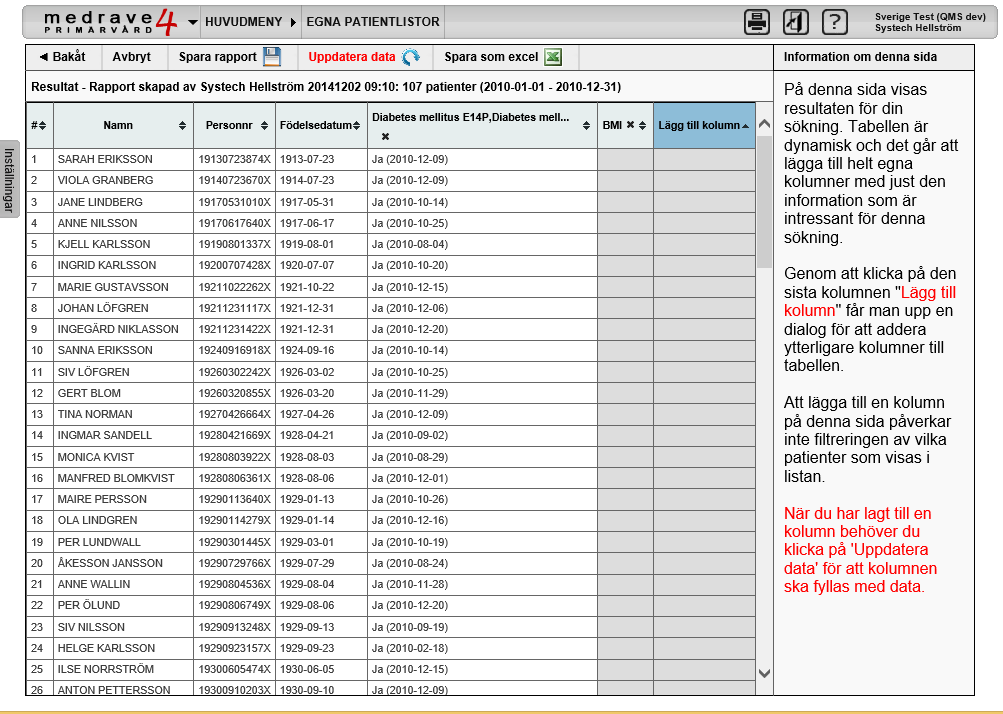Click name ILSE NORRSTRÖM
Image resolution: width=1003 pixels, height=714 pixels.
[x=106, y=669]
